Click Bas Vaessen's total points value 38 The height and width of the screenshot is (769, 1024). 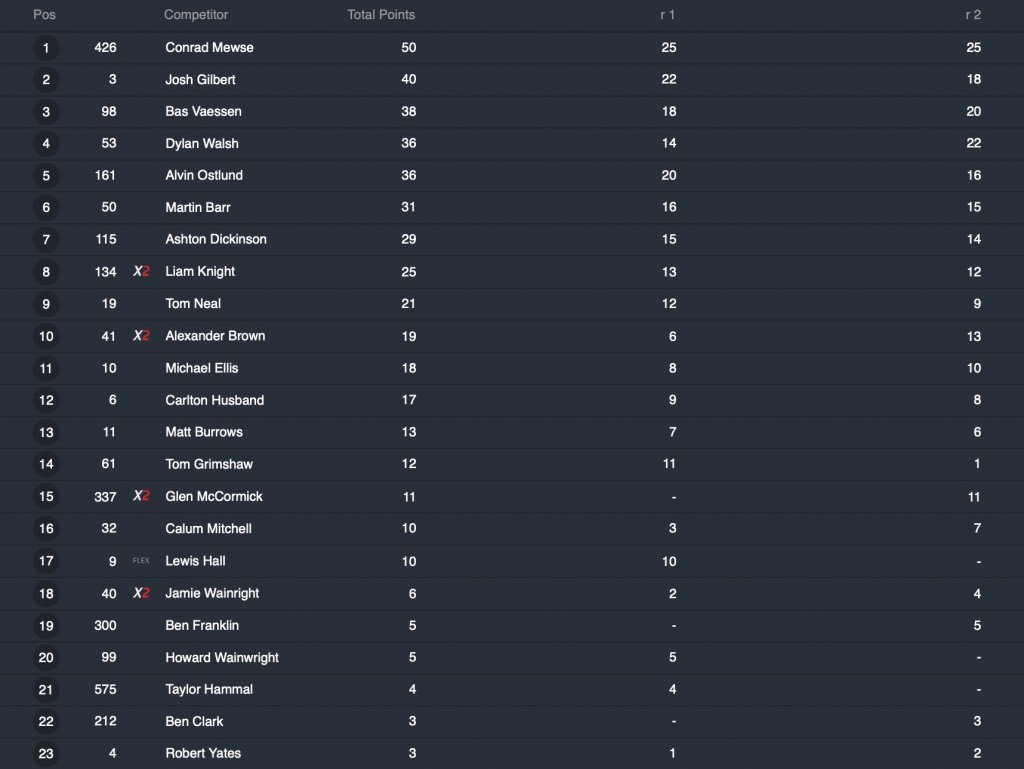click(408, 112)
